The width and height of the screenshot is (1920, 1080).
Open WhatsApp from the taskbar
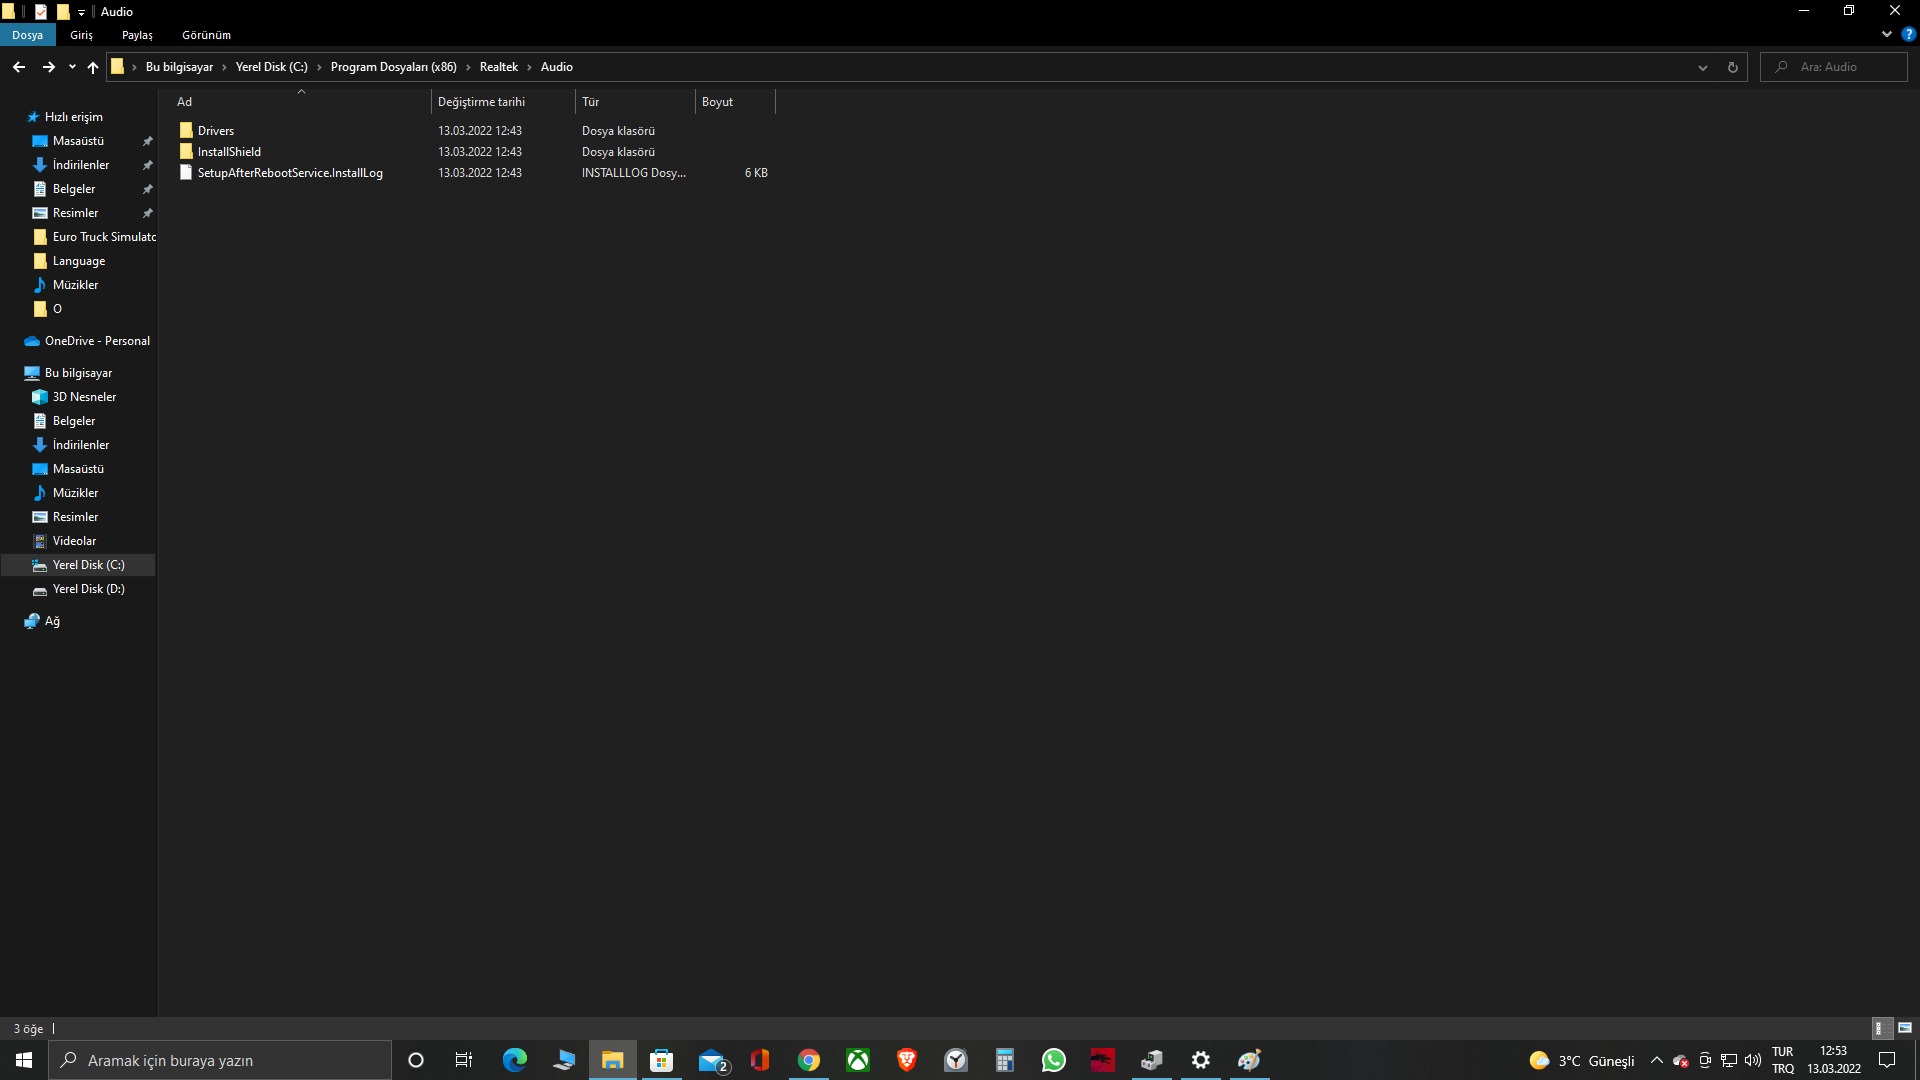tap(1053, 1060)
